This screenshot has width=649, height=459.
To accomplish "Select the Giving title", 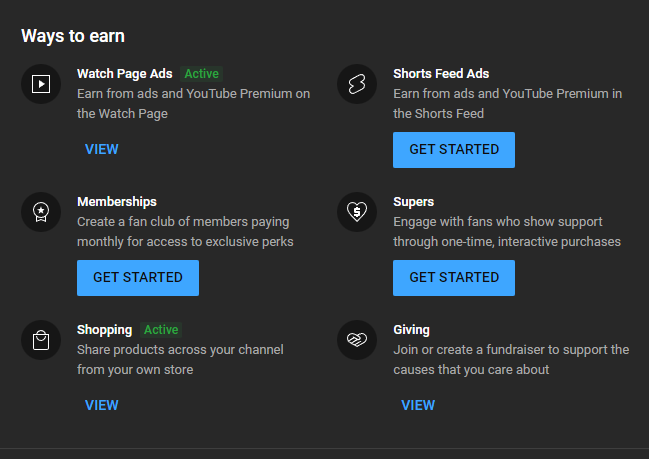I will [411, 330].
